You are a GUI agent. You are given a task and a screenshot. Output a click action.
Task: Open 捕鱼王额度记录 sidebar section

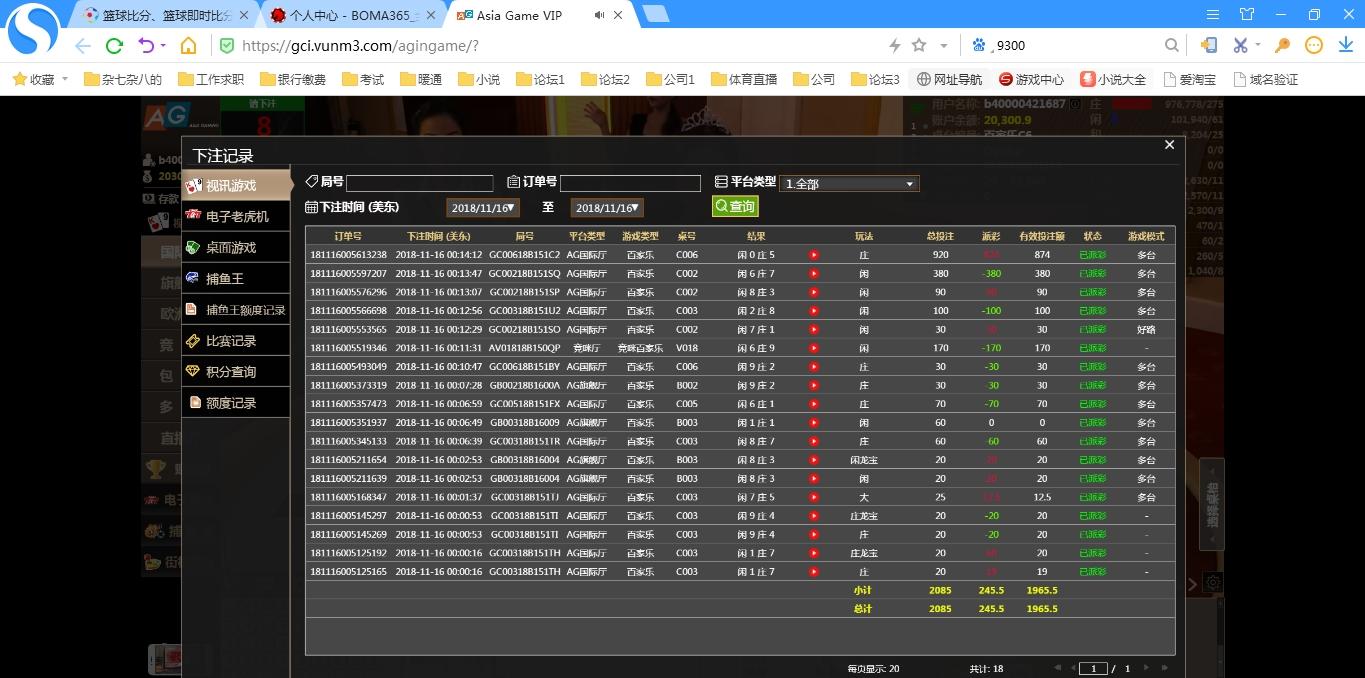(x=244, y=310)
